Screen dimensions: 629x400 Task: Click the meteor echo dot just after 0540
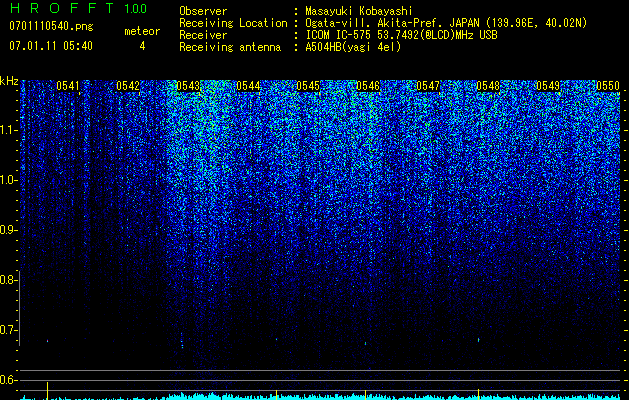48,341
